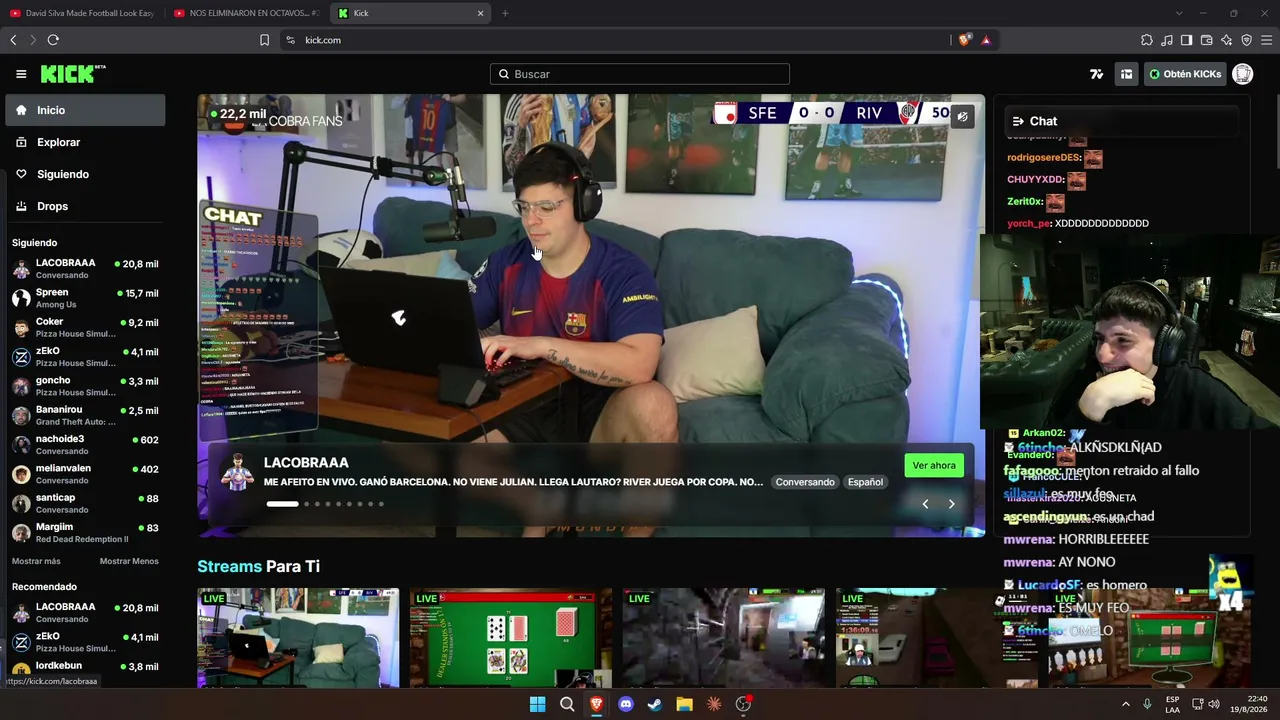The width and height of the screenshot is (1280, 720).
Task: Close the Kick browser tab
Action: (x=480, y=13)
